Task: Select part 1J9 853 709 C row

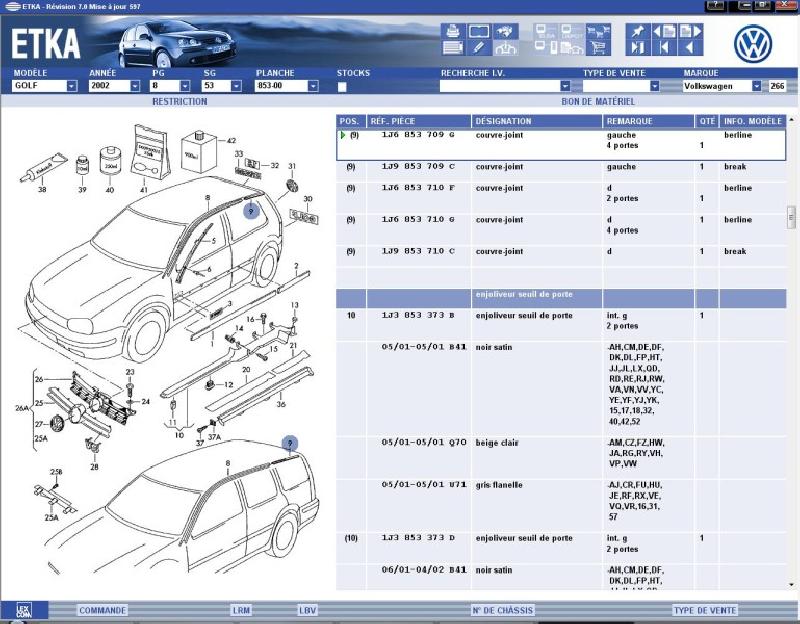Action: [561, 171]
